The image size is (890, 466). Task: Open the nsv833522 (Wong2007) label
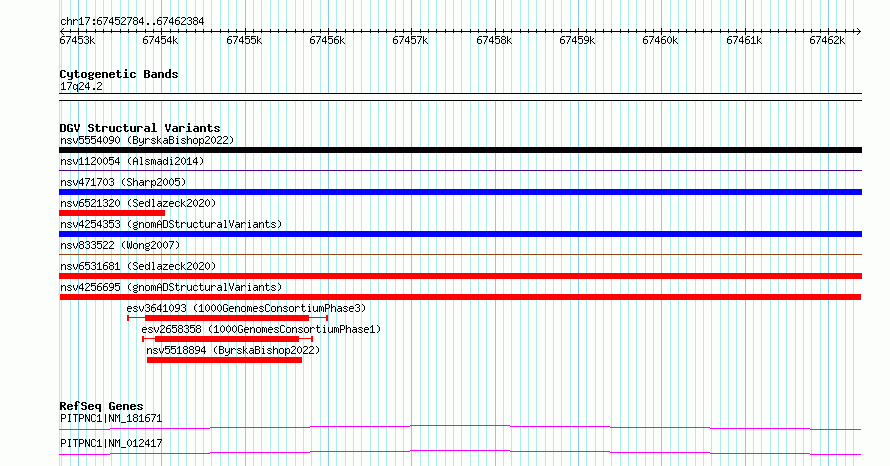(x=120, y=245)
